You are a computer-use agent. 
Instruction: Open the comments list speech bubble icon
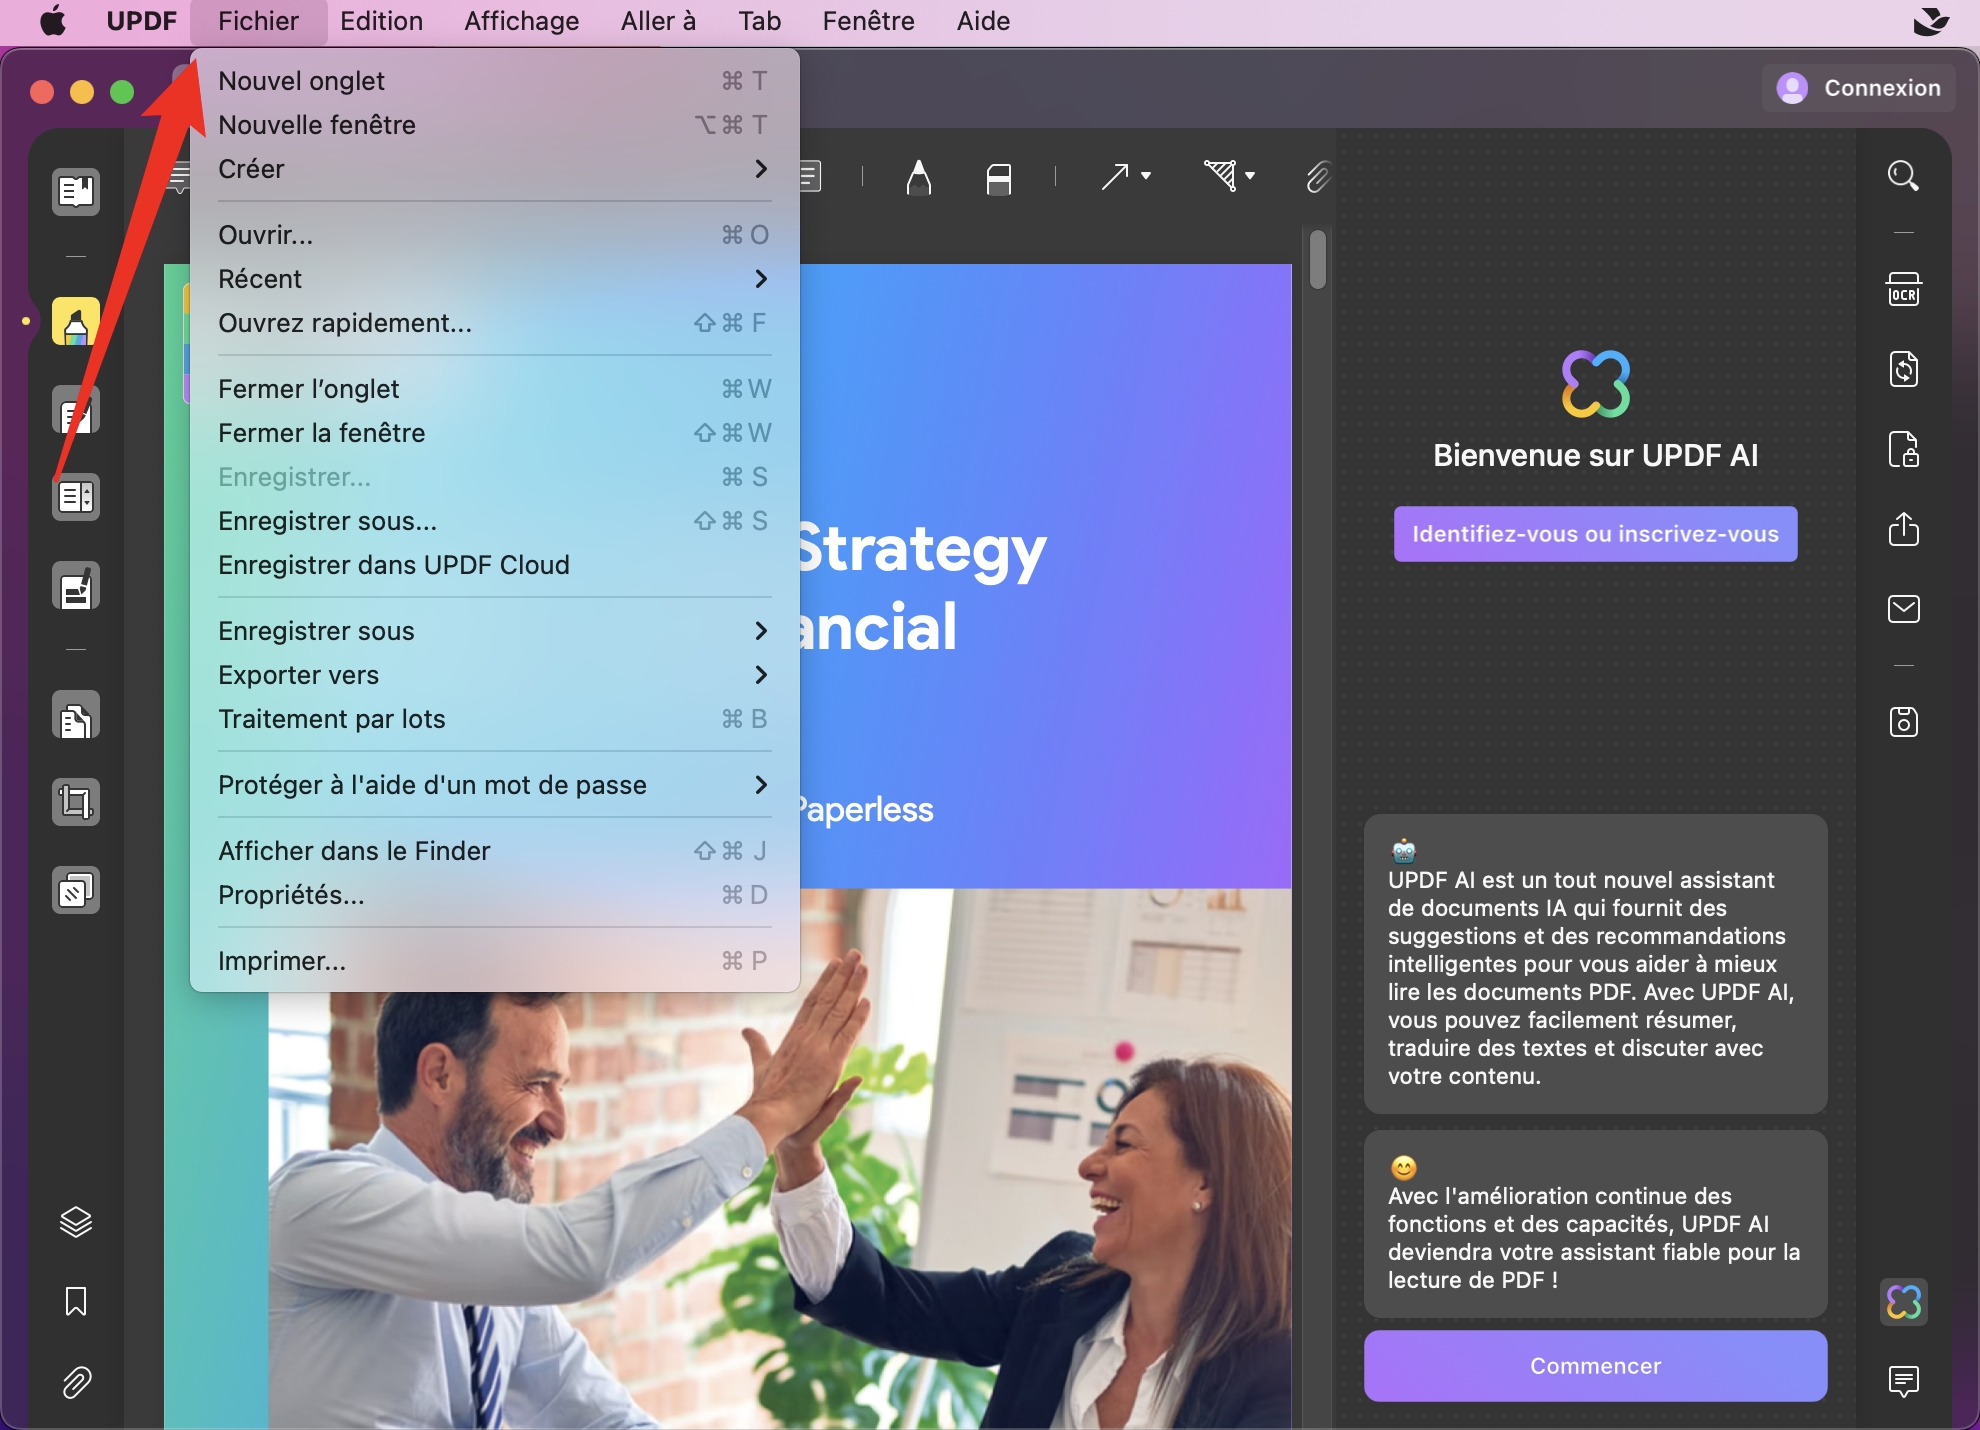click(x=1903, y=1381)
